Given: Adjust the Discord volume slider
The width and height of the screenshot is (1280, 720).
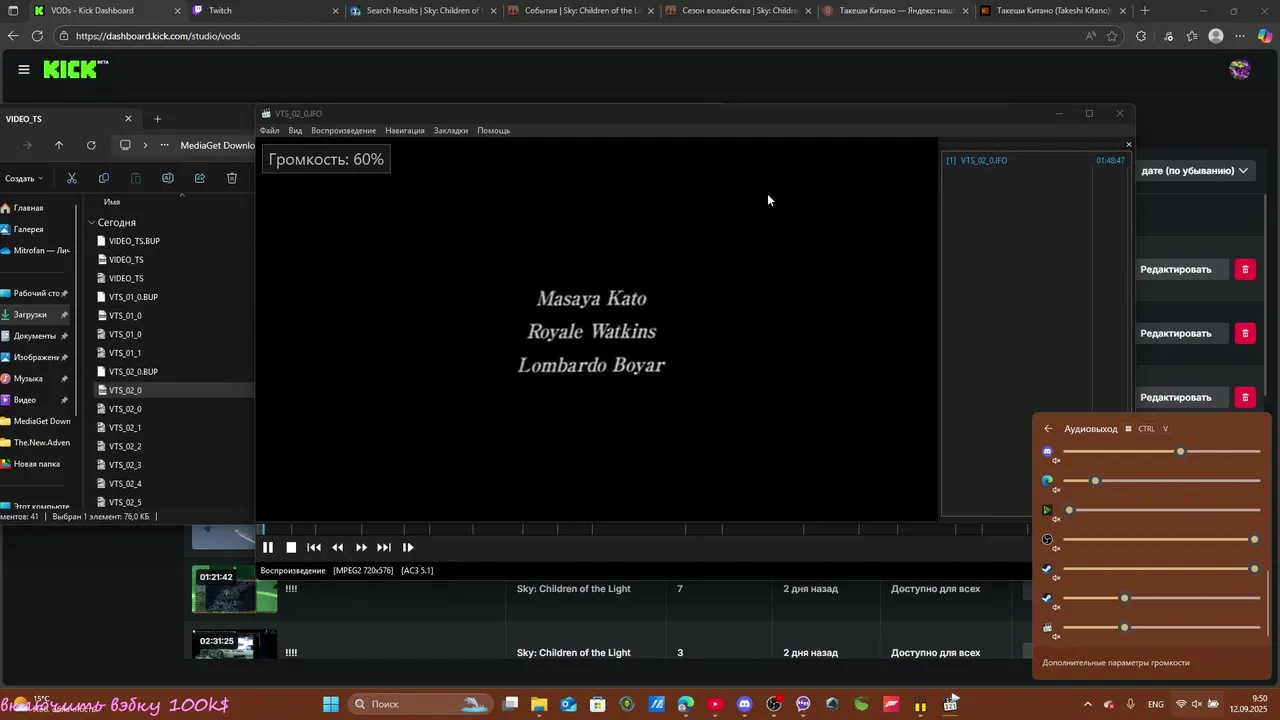Looking at the screenshot, I should (1162, 452).
